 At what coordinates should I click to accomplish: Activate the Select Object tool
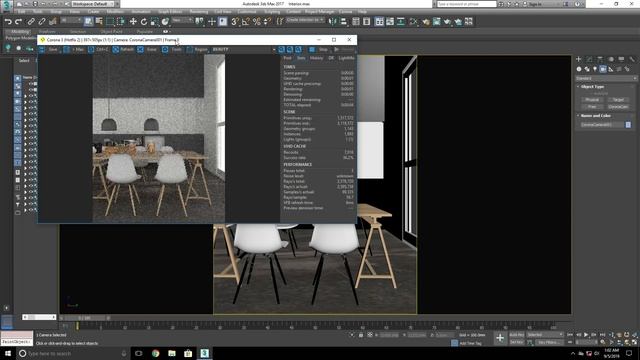[x=89, y=21]
